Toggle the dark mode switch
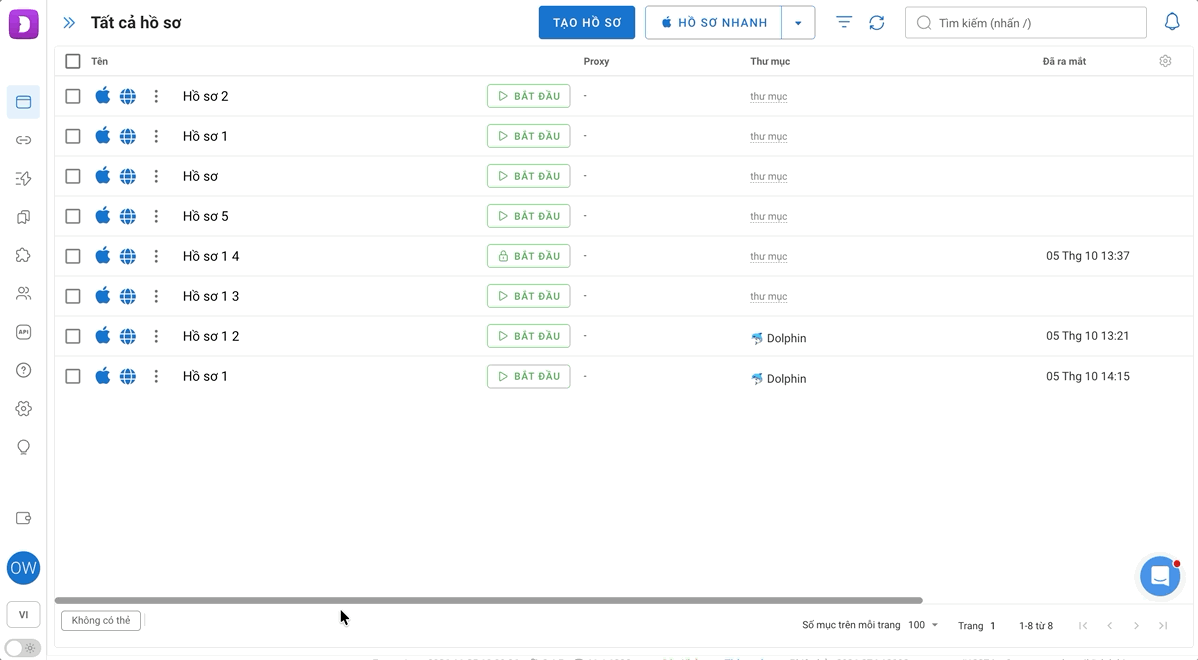 coord(23,649)
